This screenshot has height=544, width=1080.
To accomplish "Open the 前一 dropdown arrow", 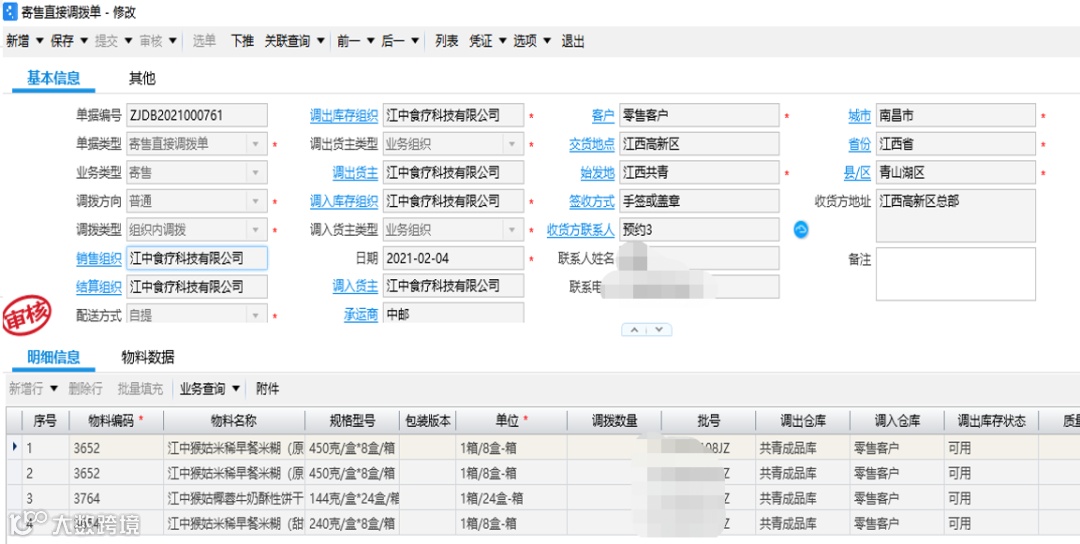I will pyautogui.click(x=370, y=41).
